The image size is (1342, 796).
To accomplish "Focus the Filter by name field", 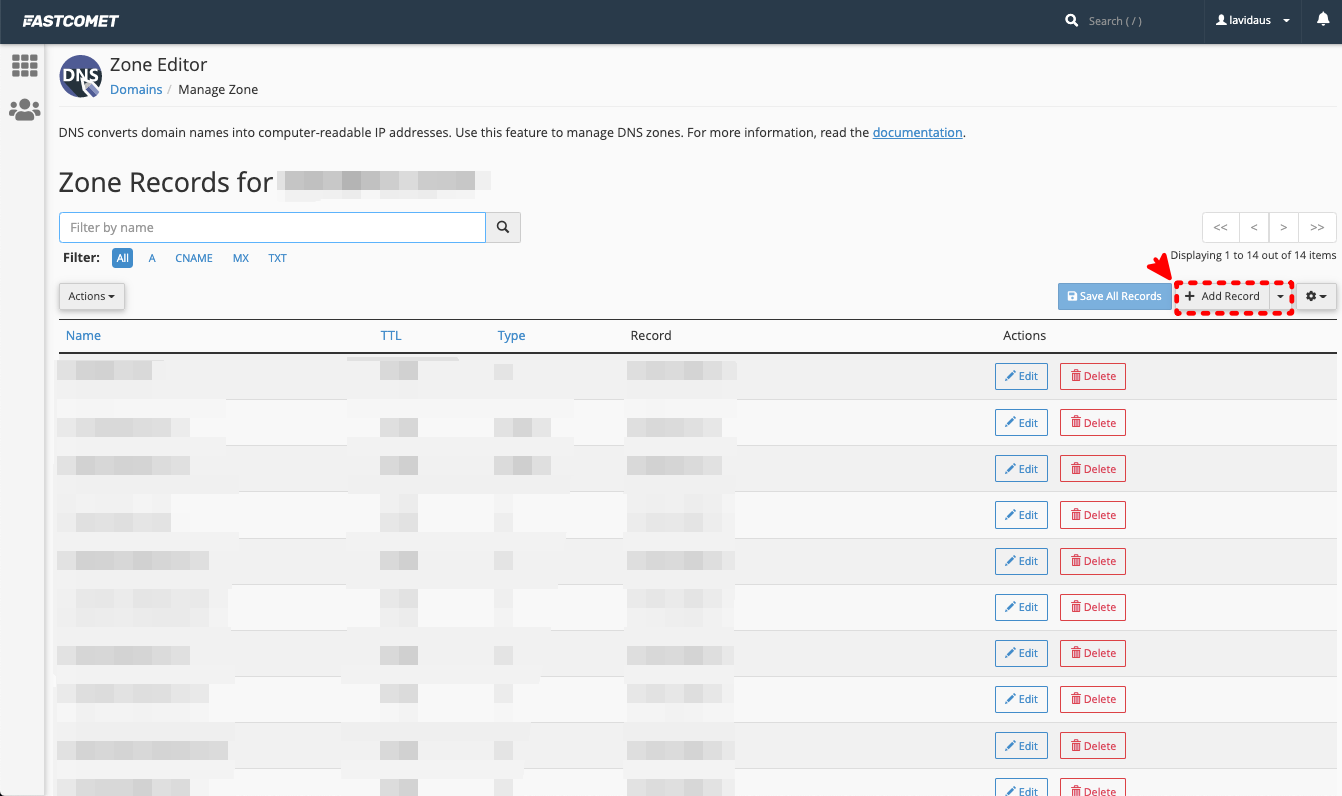I will [x=272, y=227].
